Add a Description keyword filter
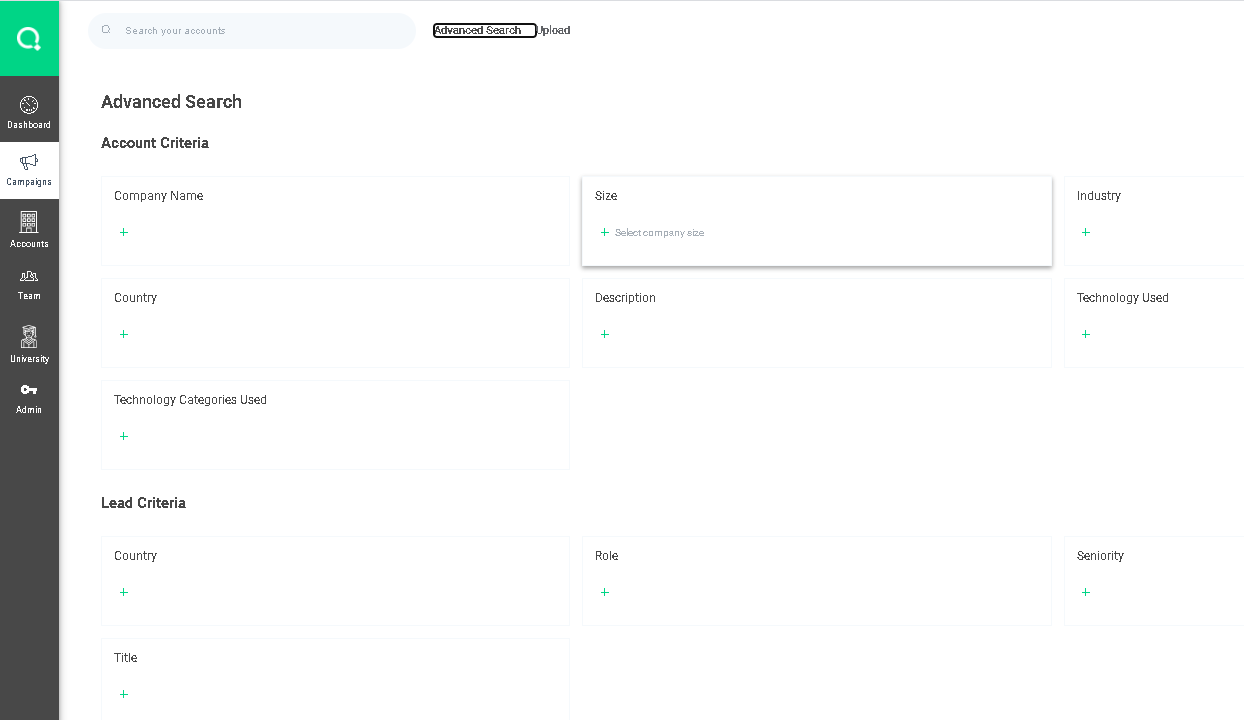Image resolution: width=1244 pixels, height=720 pixels. [x=605, y=334]
